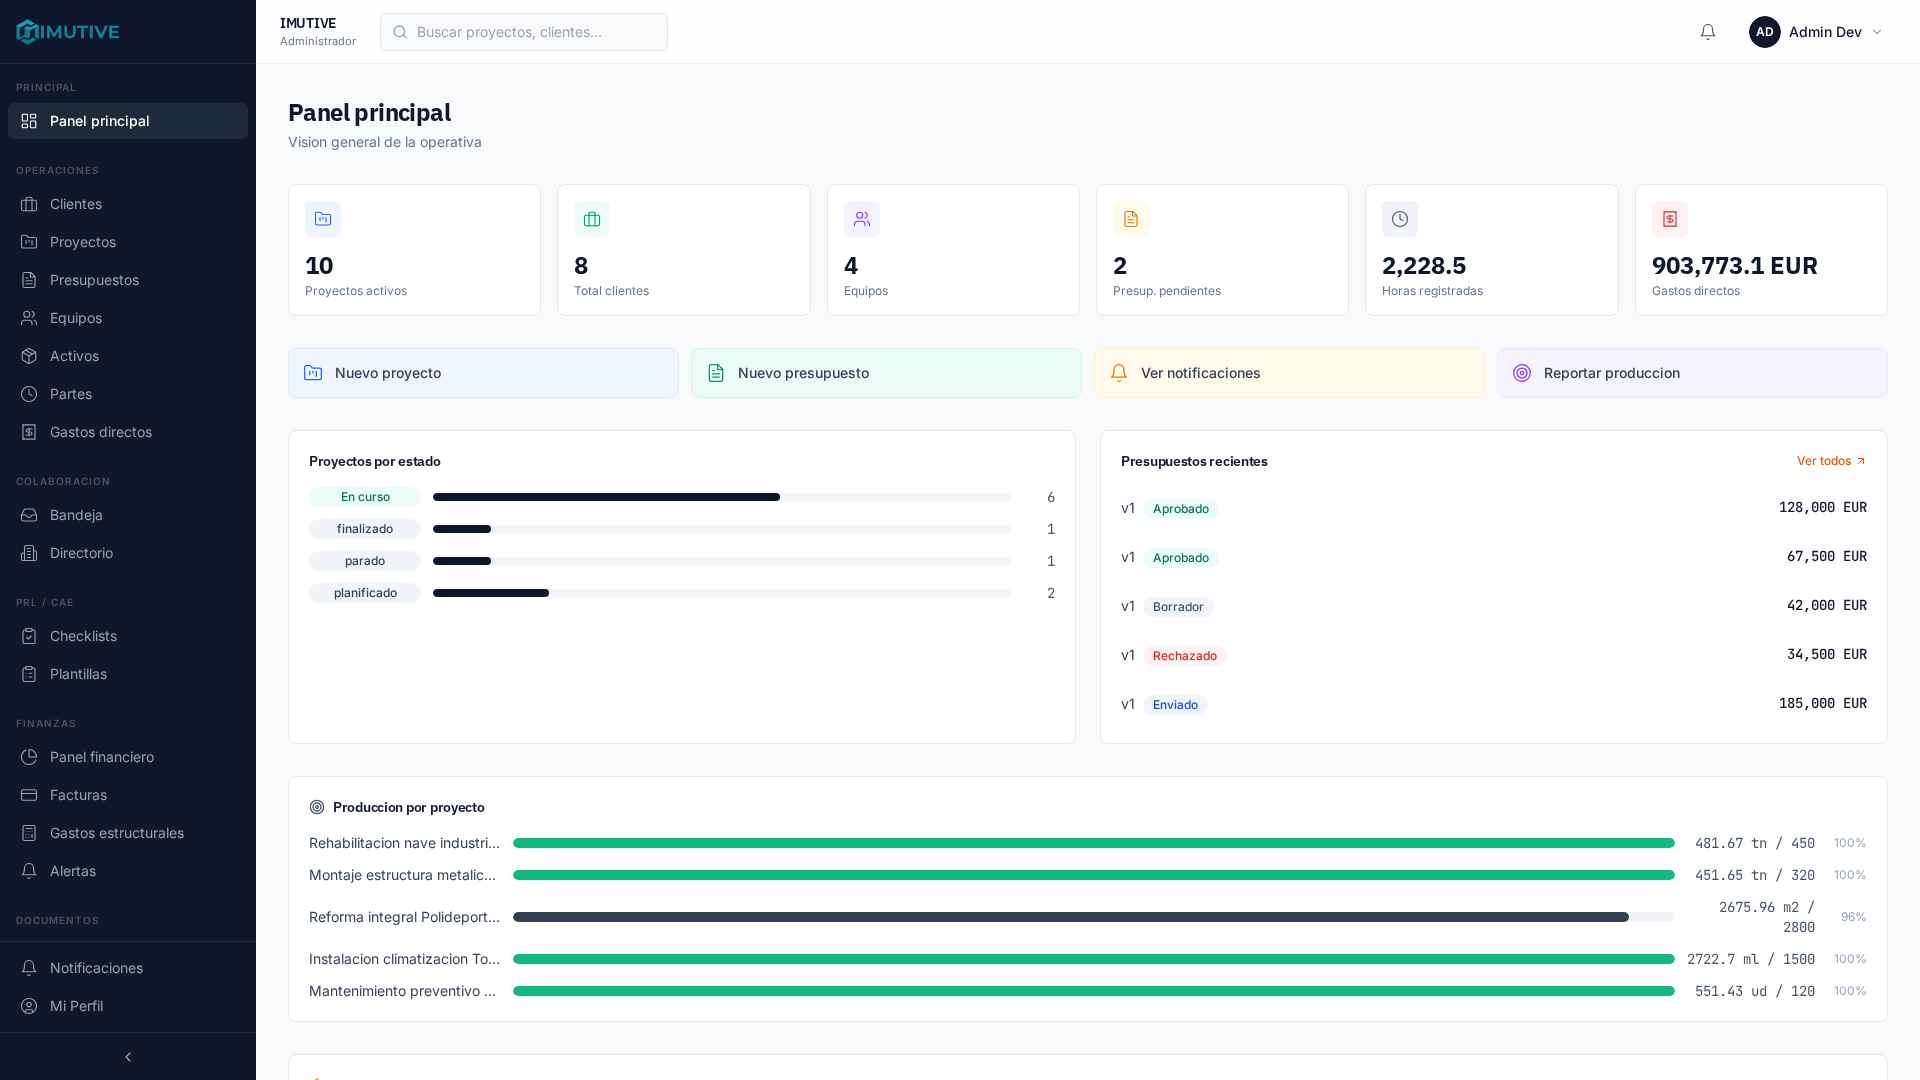The height and width of the screenshot is (1080, 1920).
Task: Click the Presup. pendientes document icon
Action: pos(1131,219)
